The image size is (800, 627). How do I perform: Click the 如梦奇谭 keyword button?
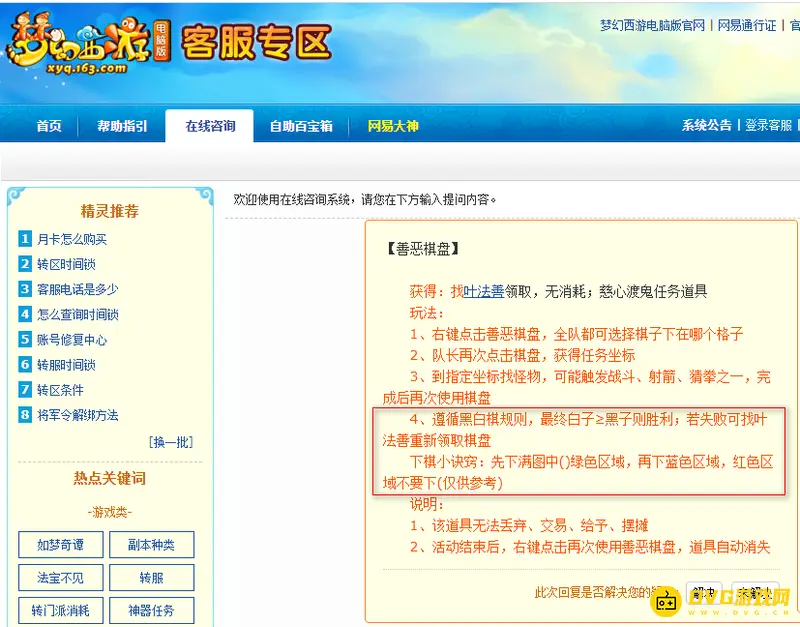[x=61, y=545]
